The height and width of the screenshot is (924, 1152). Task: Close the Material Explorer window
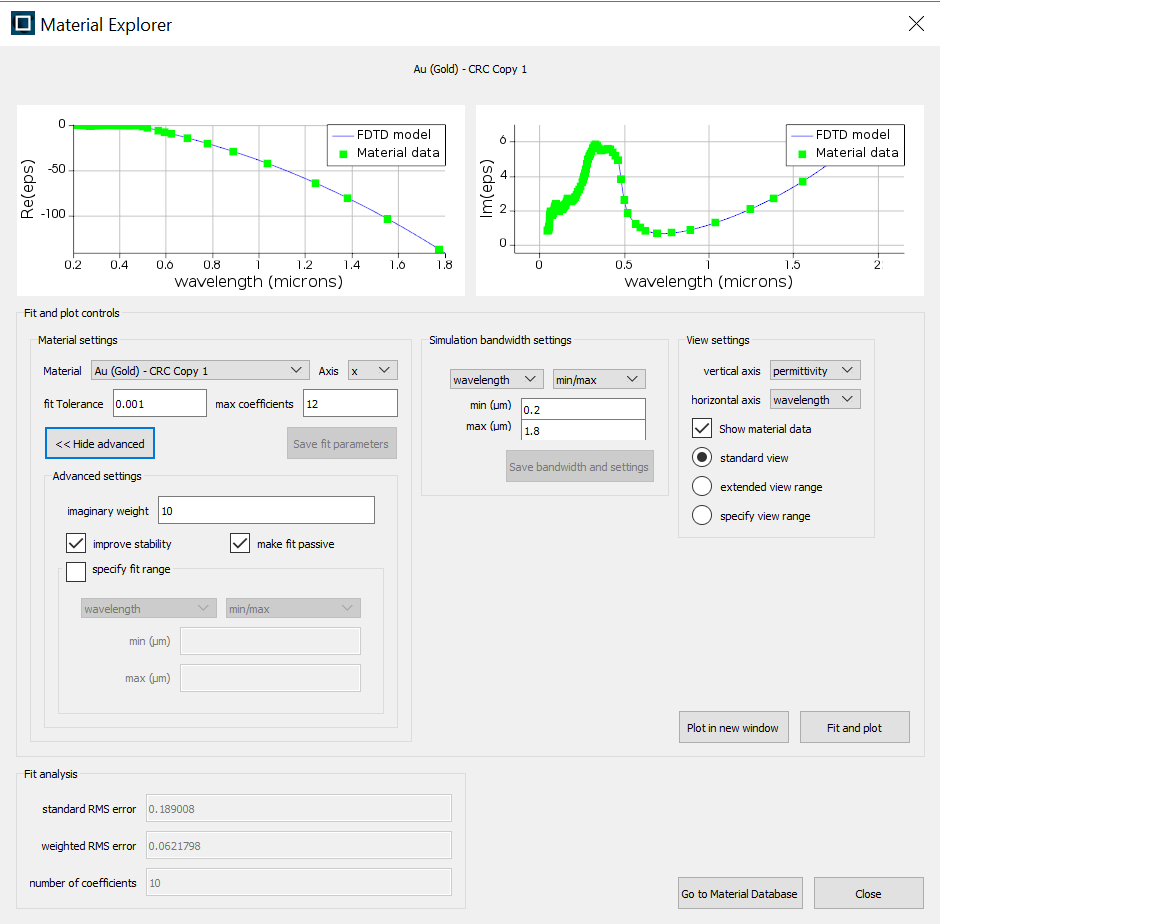[x=915, y=24]
